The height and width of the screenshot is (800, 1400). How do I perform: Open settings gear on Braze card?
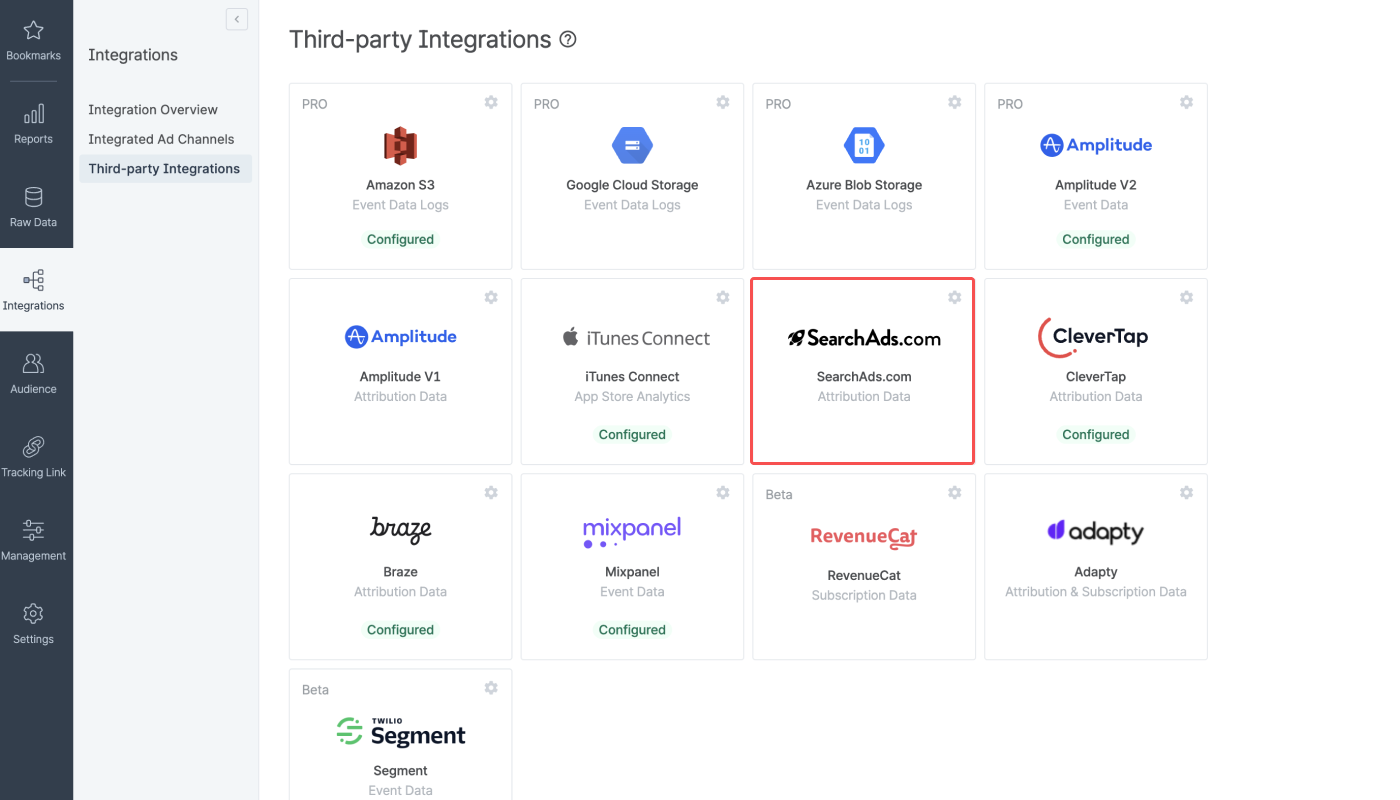point(491,492)
